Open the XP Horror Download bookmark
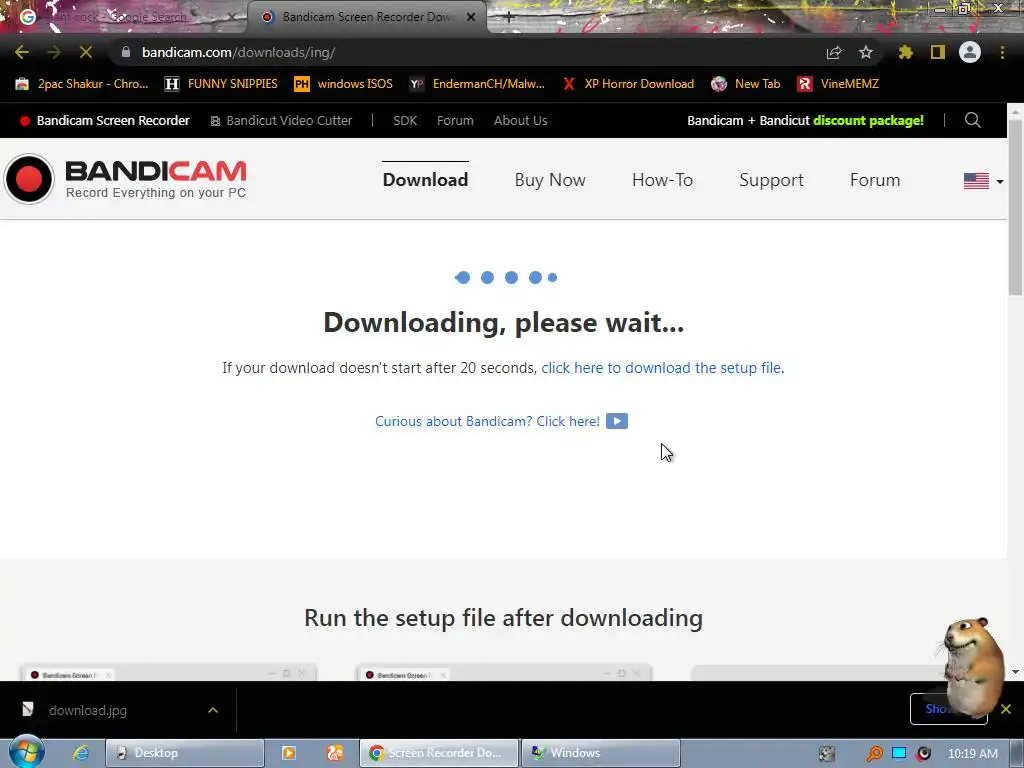1024x768 pixels. point(628,84)
